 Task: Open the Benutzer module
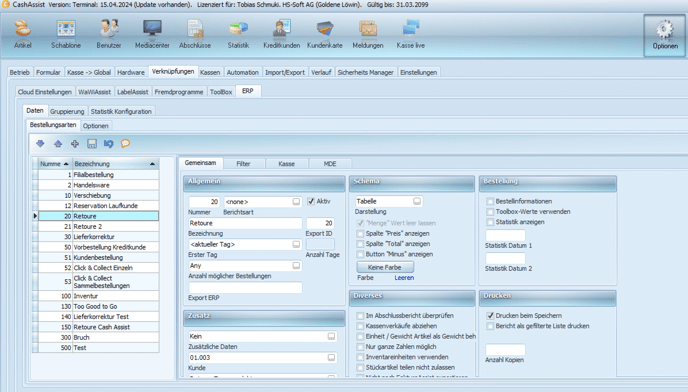[x=109, y=34]
